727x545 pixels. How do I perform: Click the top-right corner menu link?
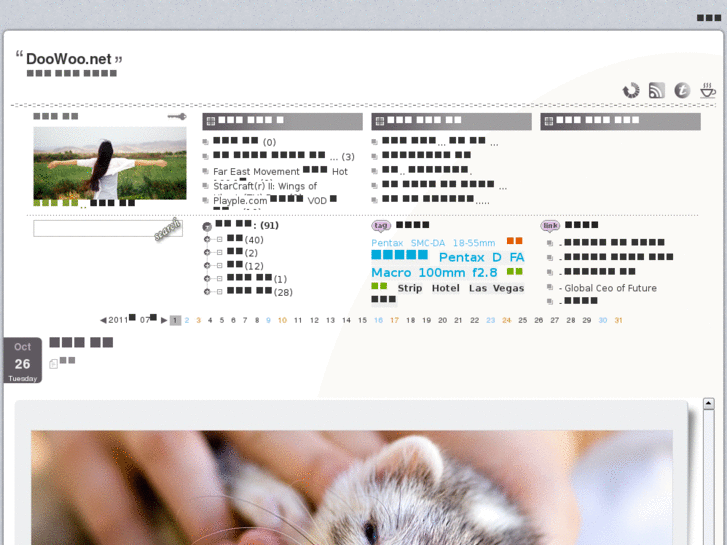(x=709, y=18)
